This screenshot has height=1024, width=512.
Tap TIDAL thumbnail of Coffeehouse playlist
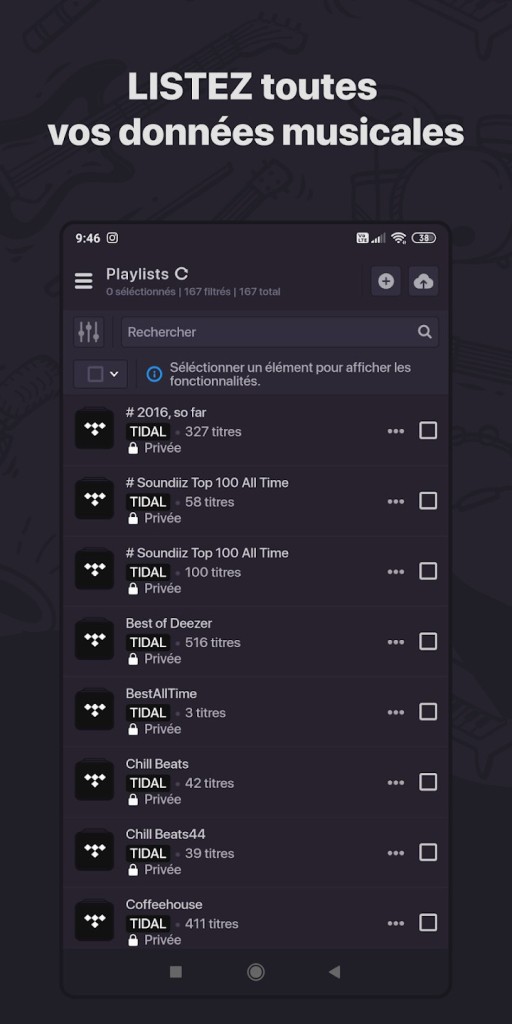[95, 921]
